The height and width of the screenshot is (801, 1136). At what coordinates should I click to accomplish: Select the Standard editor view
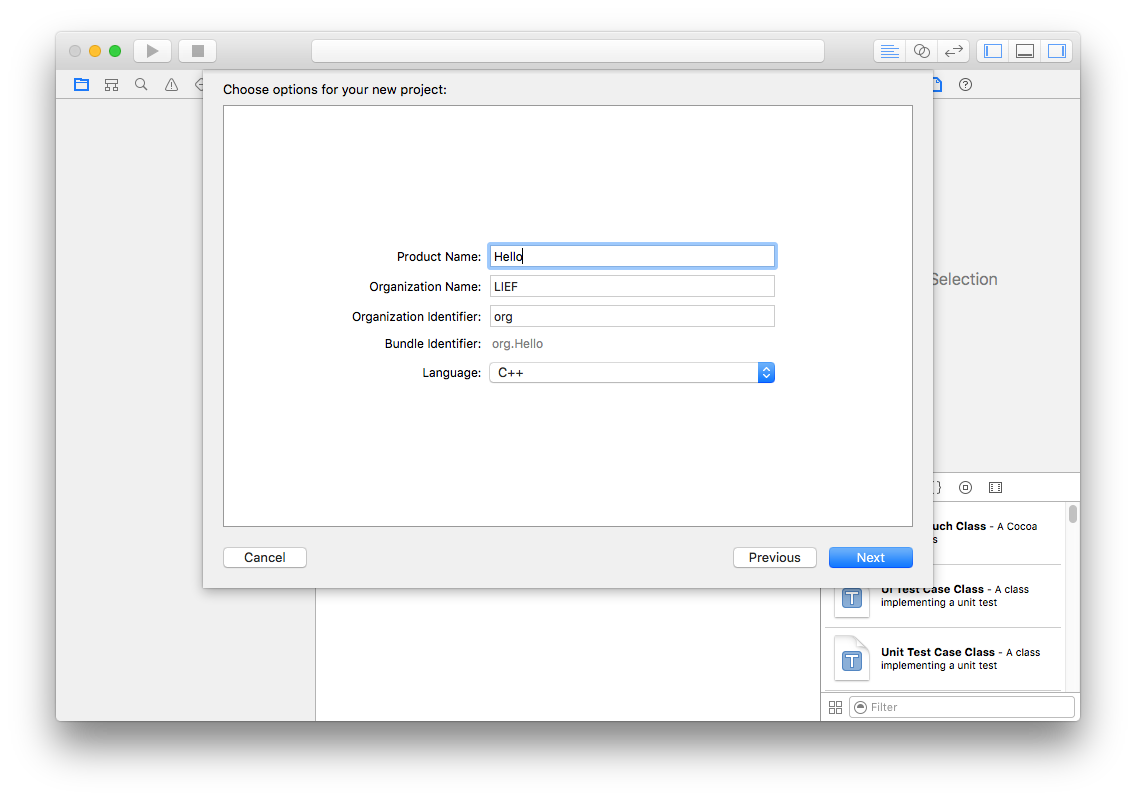pos(889,51)
